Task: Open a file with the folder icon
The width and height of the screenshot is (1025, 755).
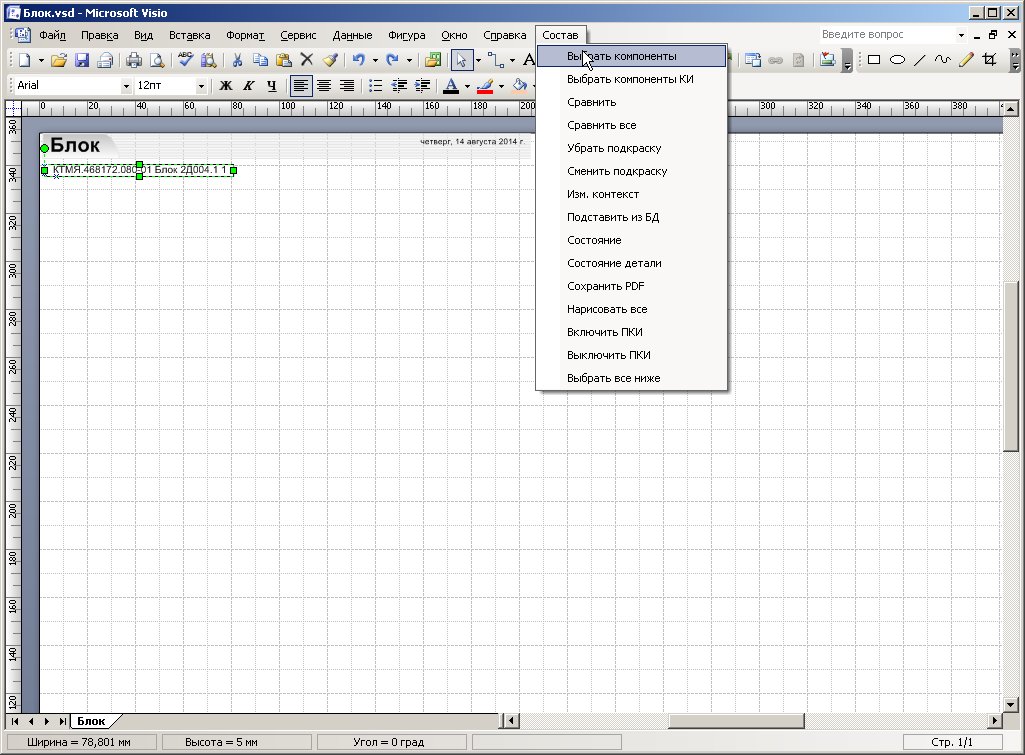Action: [x=59, y=60]
